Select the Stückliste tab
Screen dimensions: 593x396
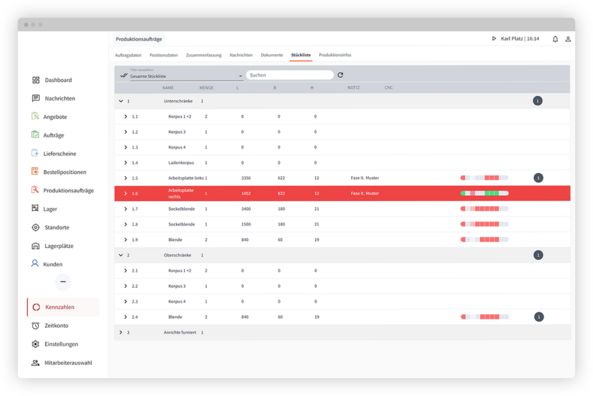click(x=301, y=55)
